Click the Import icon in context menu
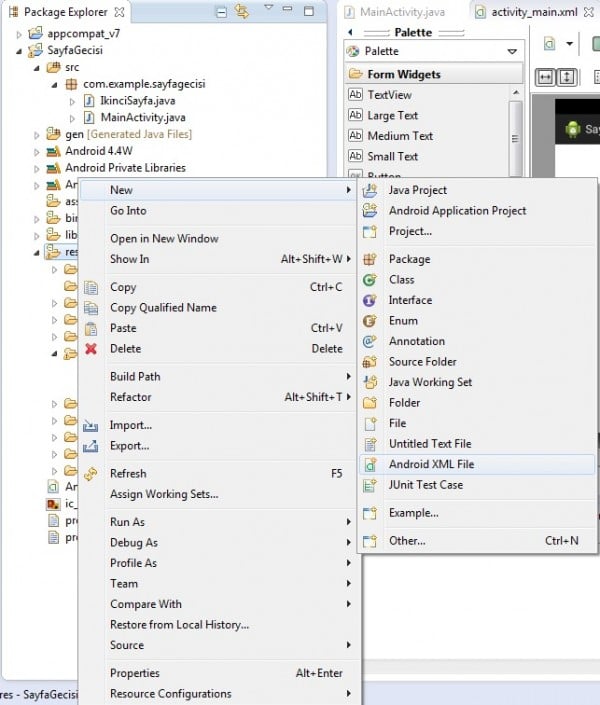The image size is (600, 705). tap(90, 425)
